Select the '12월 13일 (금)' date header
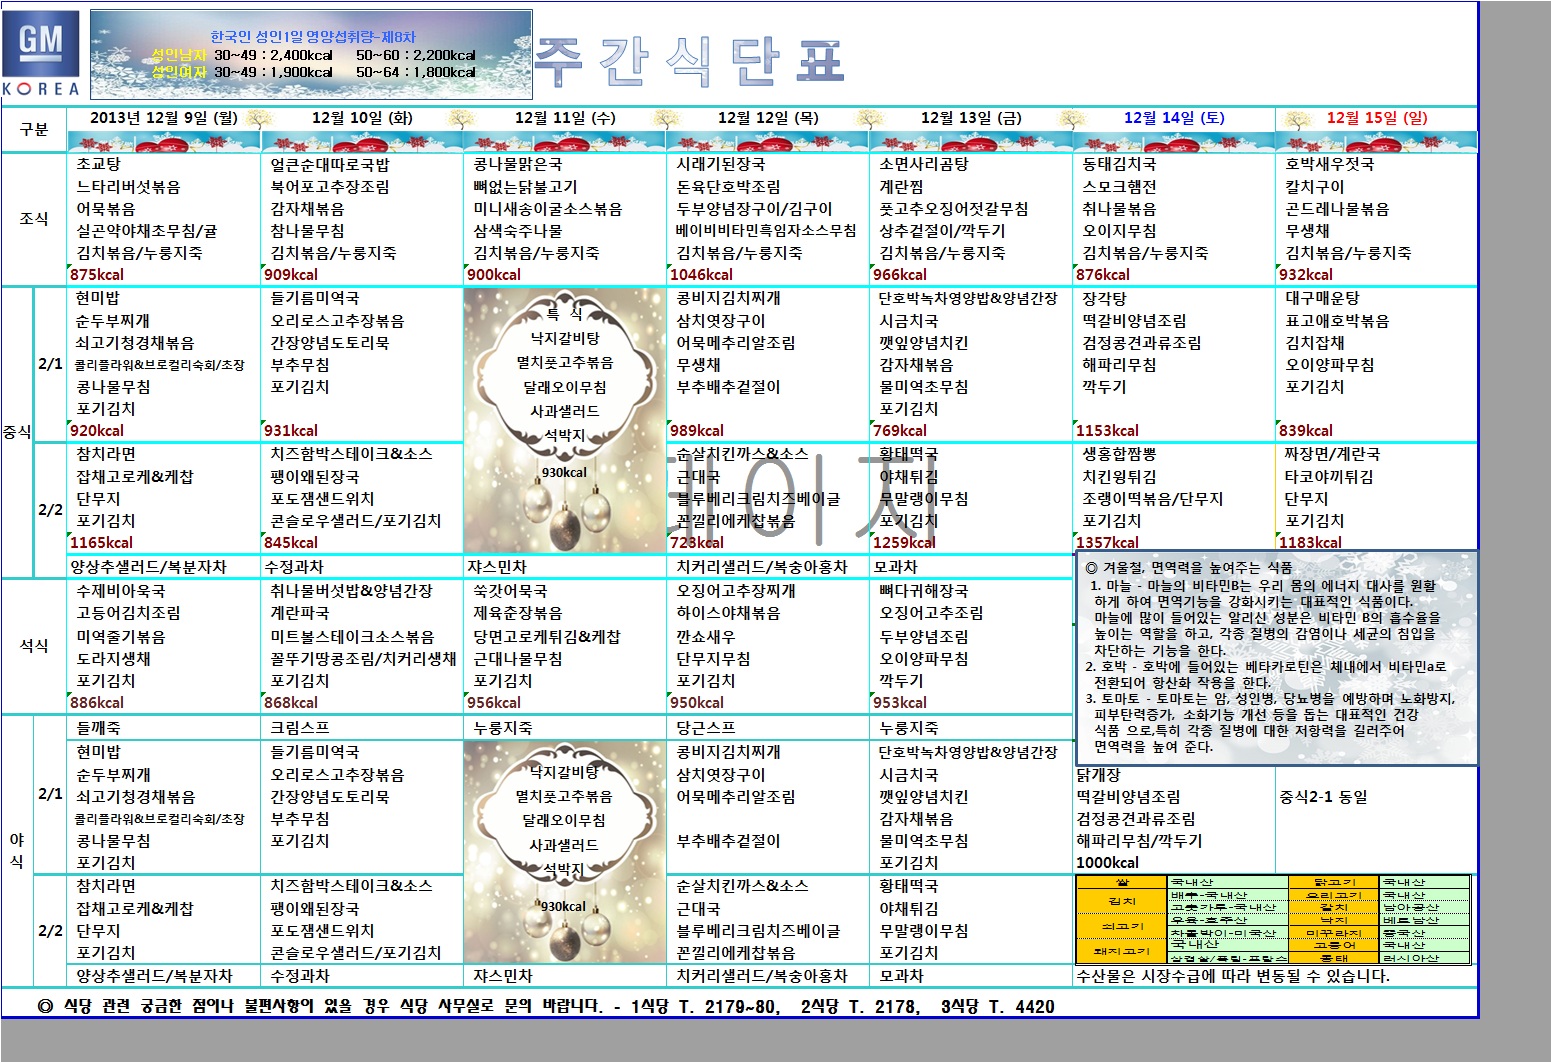1551x1062 pixels. tap(971, 118)
